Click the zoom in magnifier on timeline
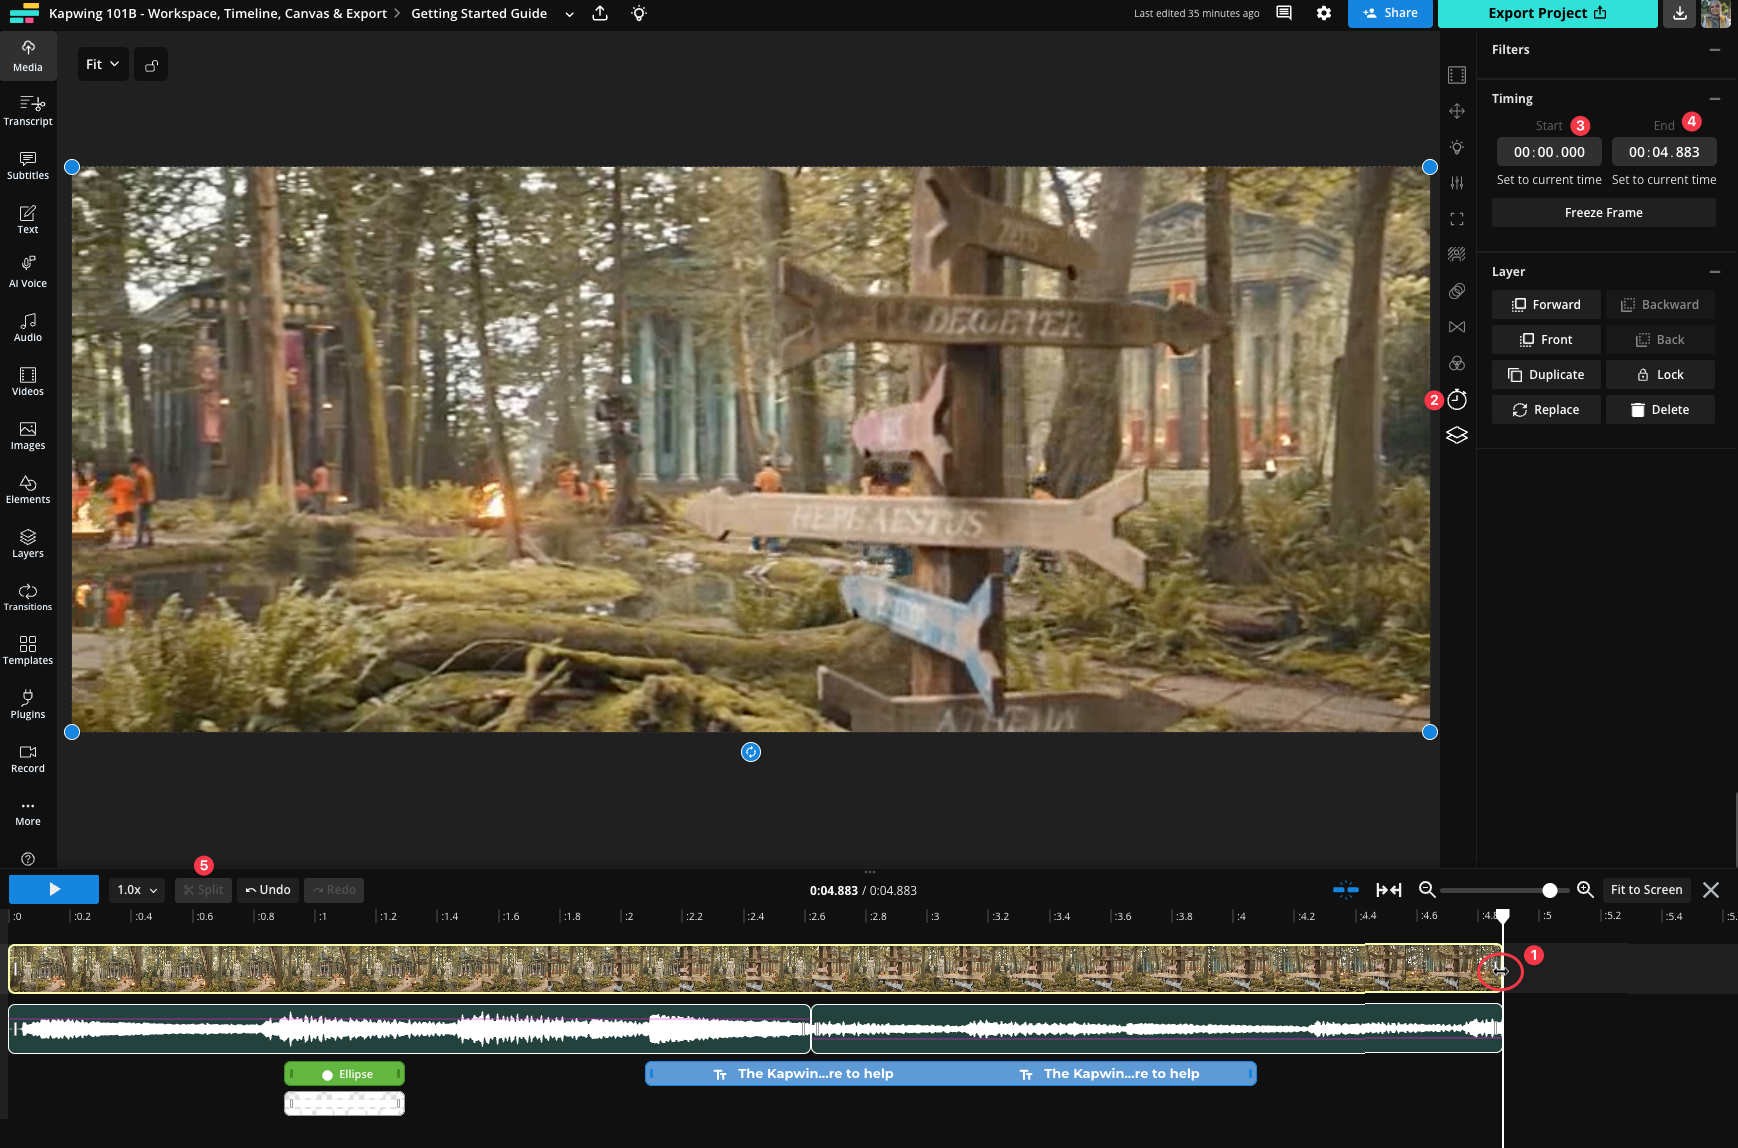 point(1585,890)
